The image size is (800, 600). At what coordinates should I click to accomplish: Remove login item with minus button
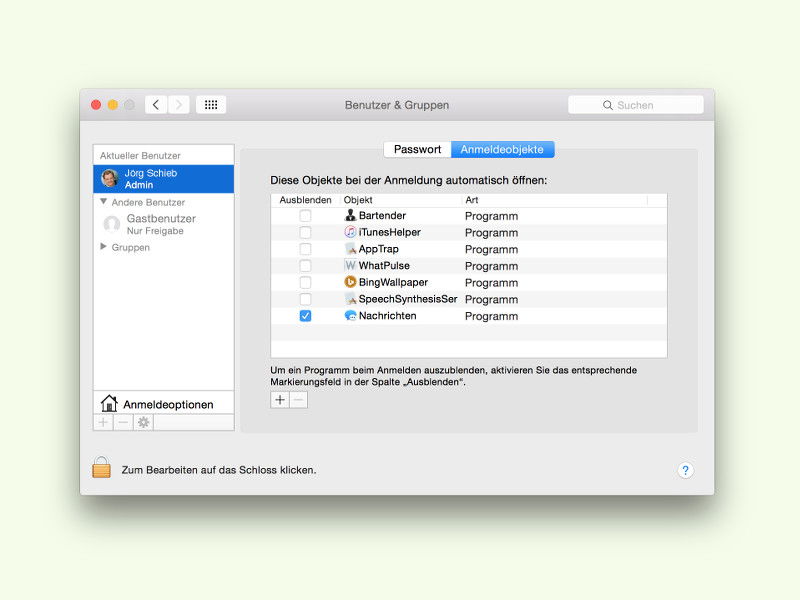click(298, 399)
